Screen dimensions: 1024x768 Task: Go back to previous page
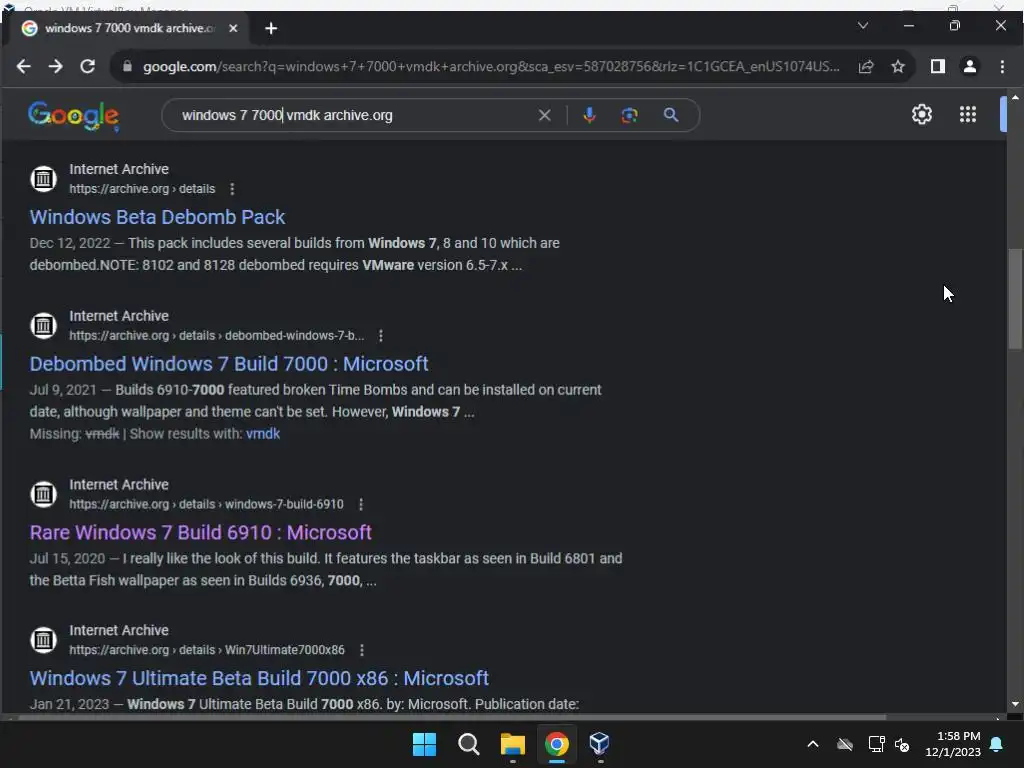click(x=24, y=67)
